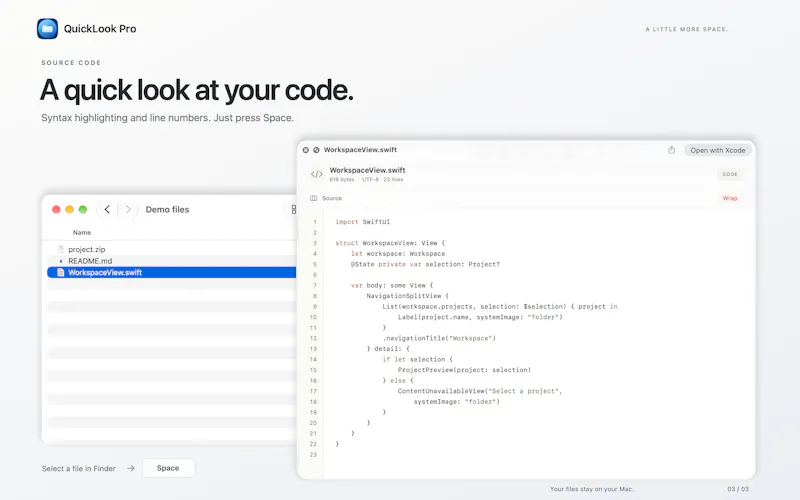
Task: Click the 'Syntax highlighting and line numbers' subtitle
Action: pyautogui.click(x=167, y=118)
